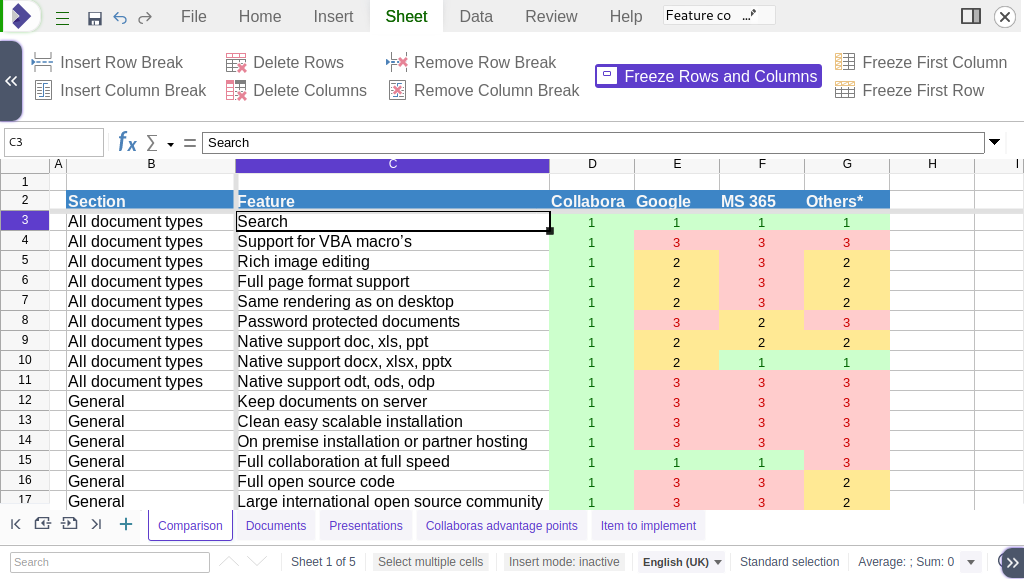Click Delete Rows icon
This screenshot has width=1024, height=579.
click(236, 63)
